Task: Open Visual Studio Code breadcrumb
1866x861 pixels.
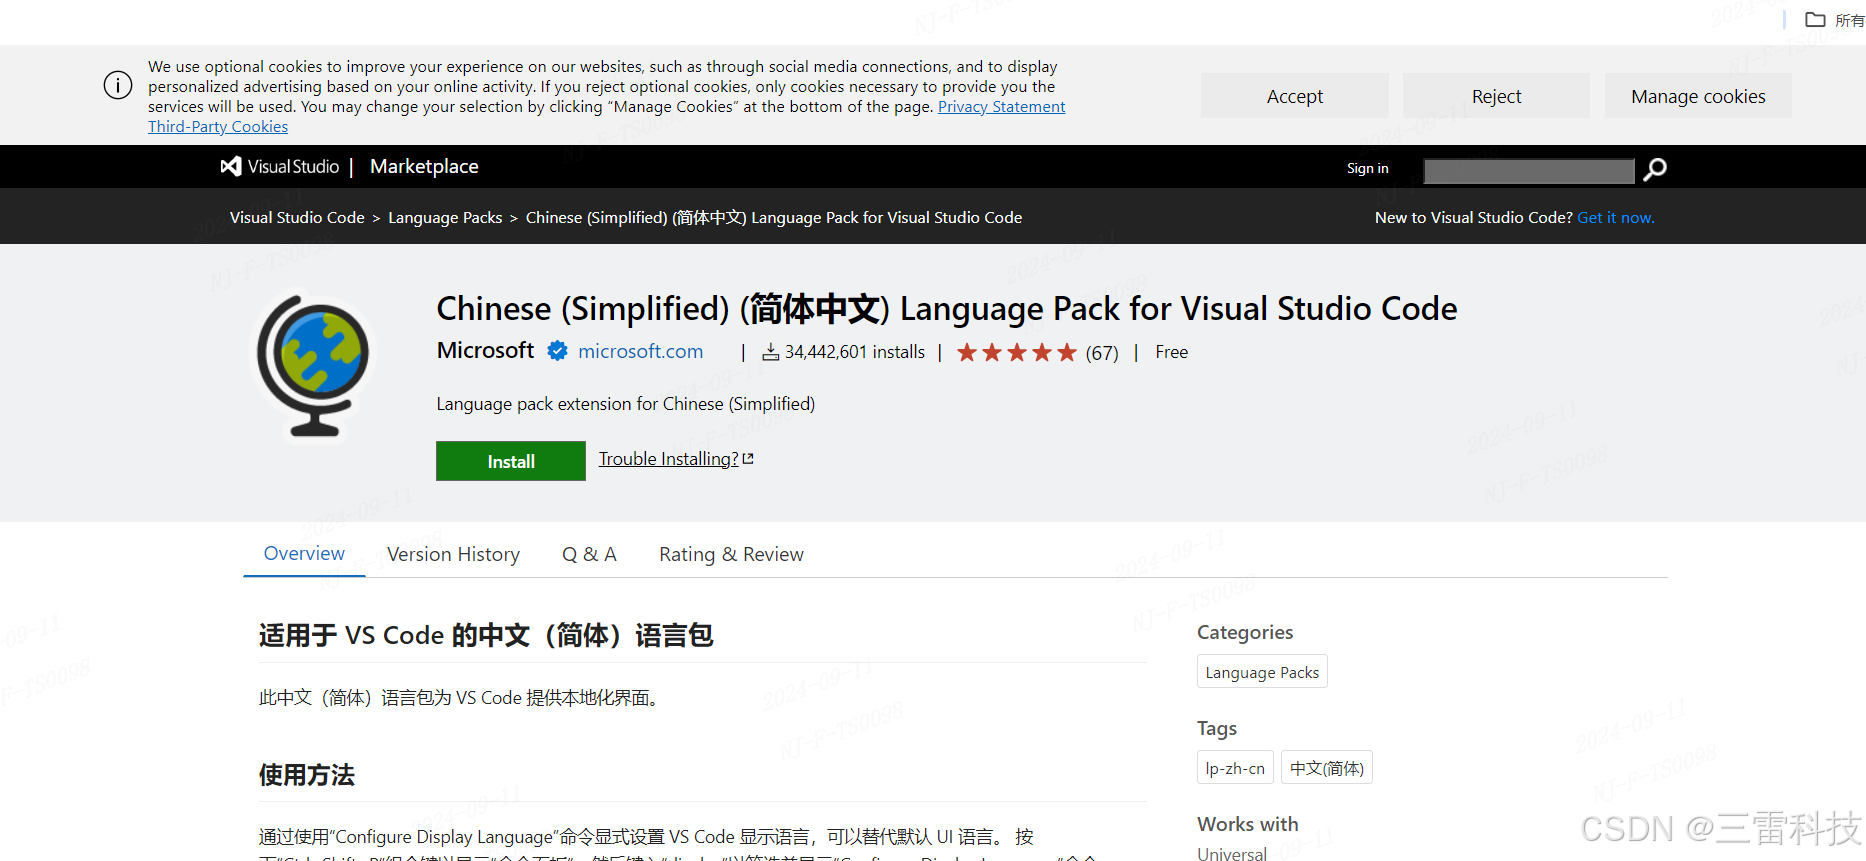Action: 297,217
